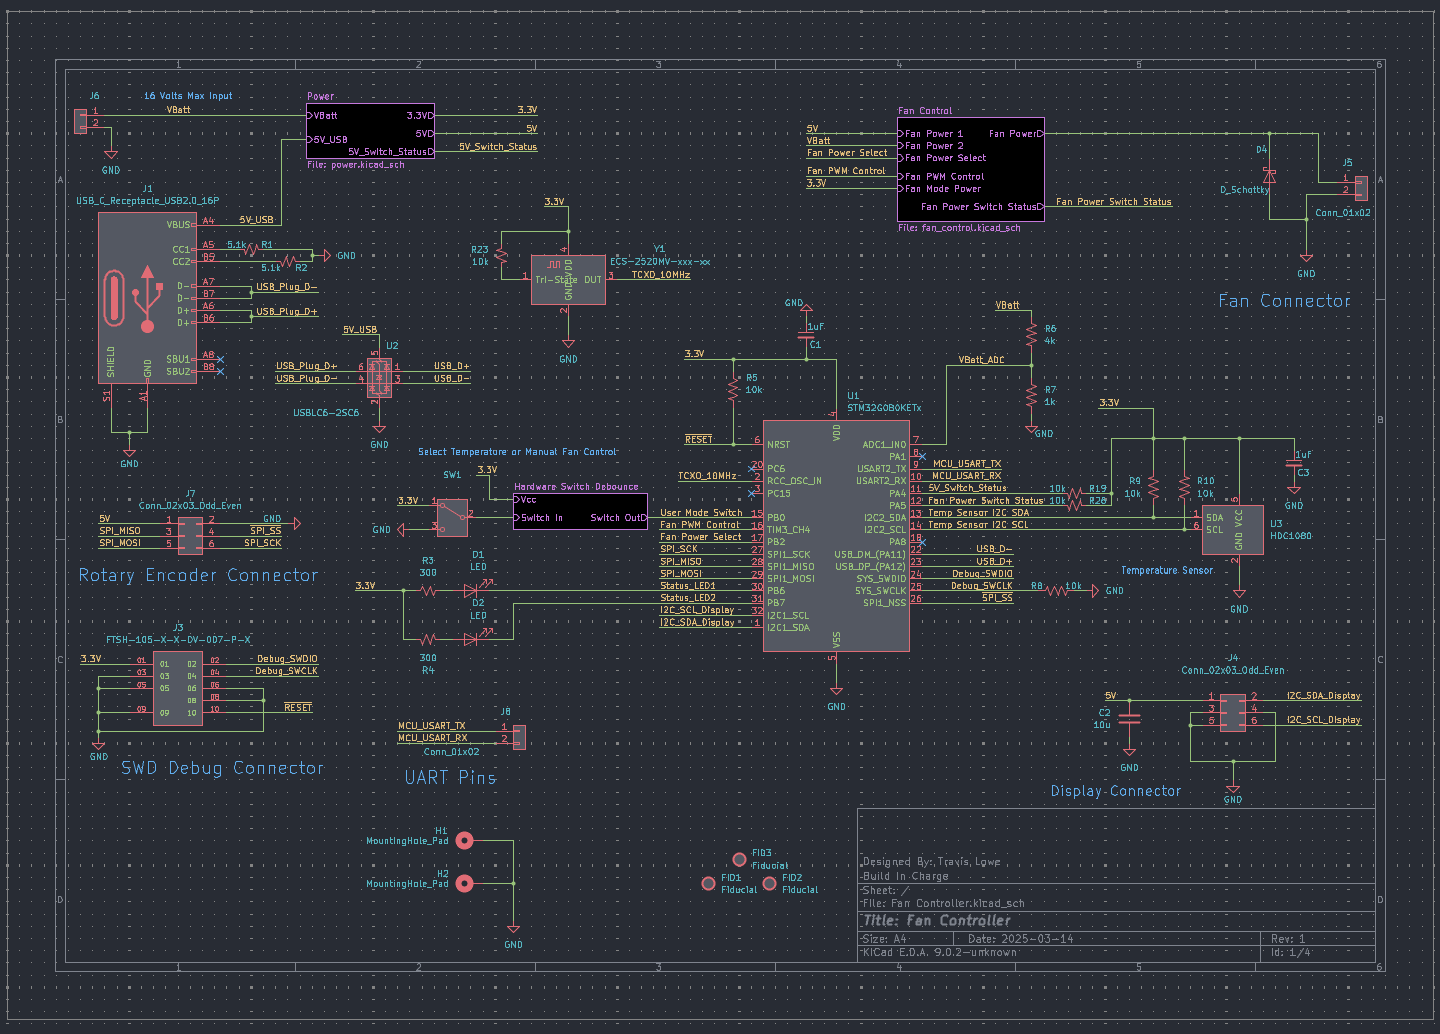Click the C3 1uF capacitor symbol
The image size is (1440, 1034).
(x=1294, y=463)
